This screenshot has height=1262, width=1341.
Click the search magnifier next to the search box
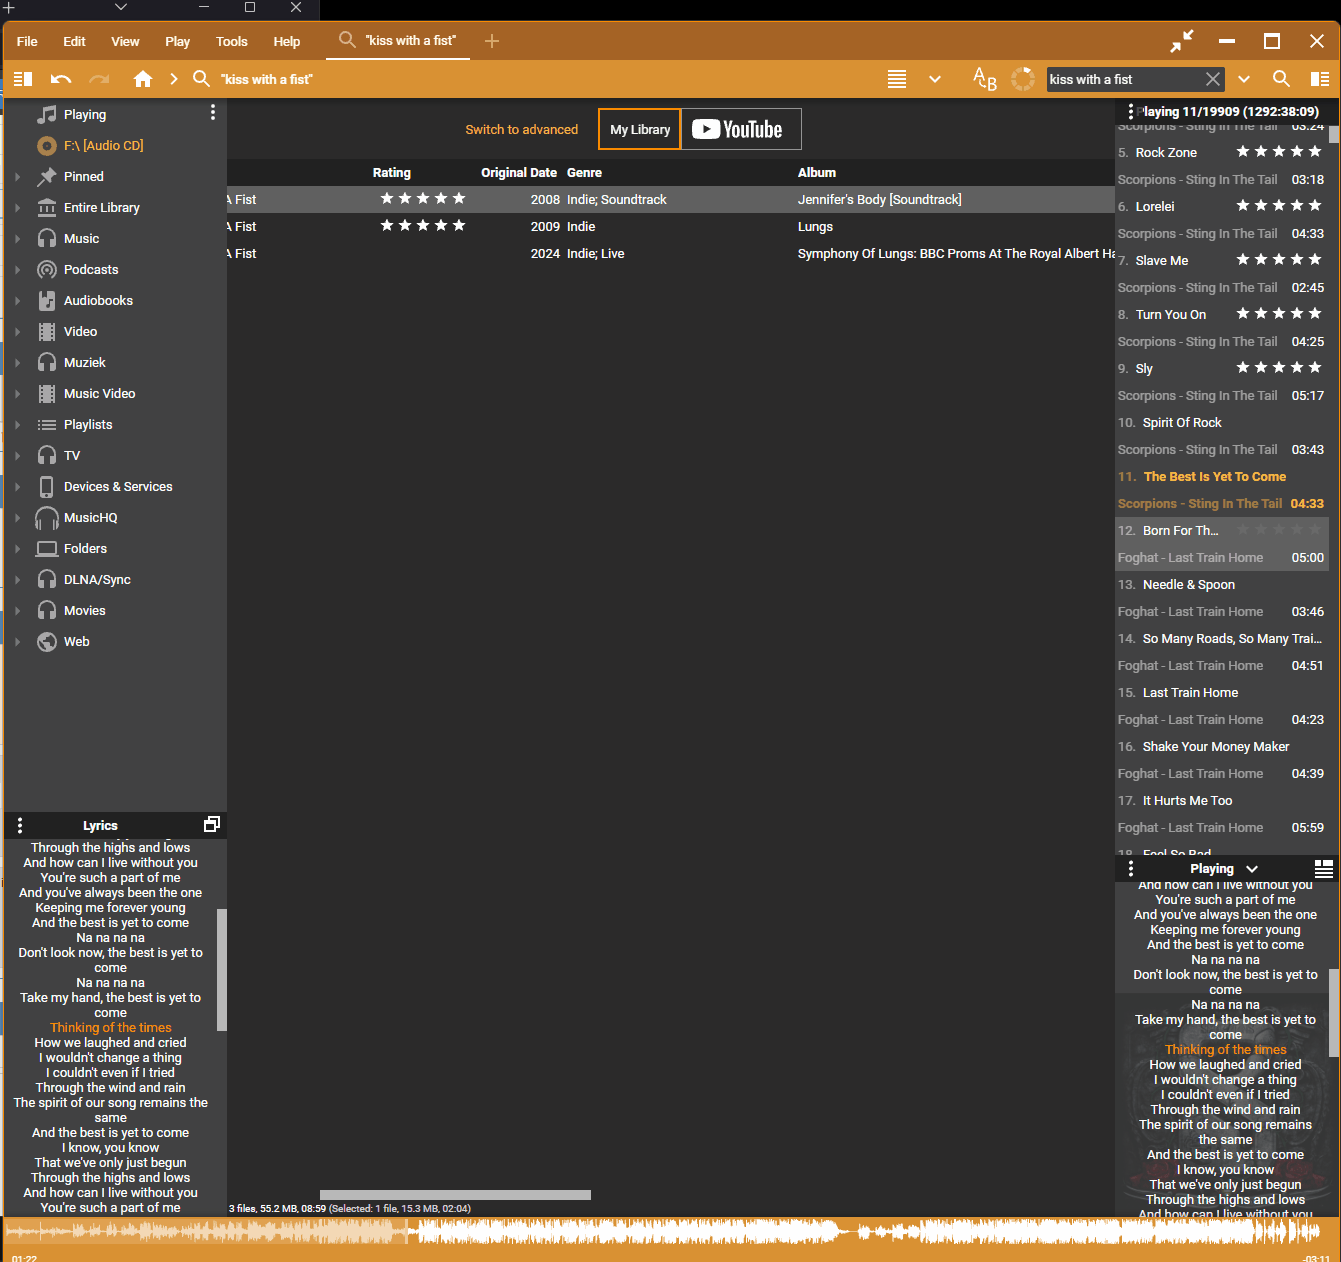click(1281, 79)
